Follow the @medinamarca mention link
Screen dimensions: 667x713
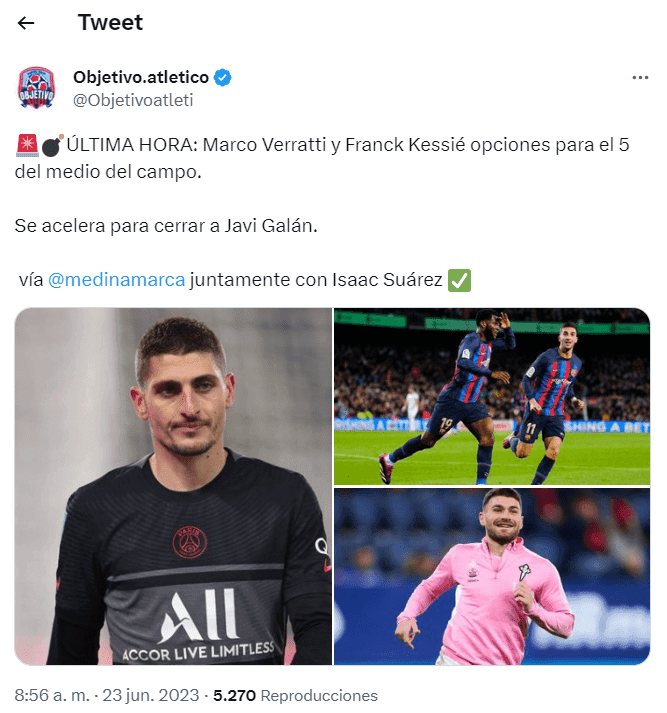point(116,280)
